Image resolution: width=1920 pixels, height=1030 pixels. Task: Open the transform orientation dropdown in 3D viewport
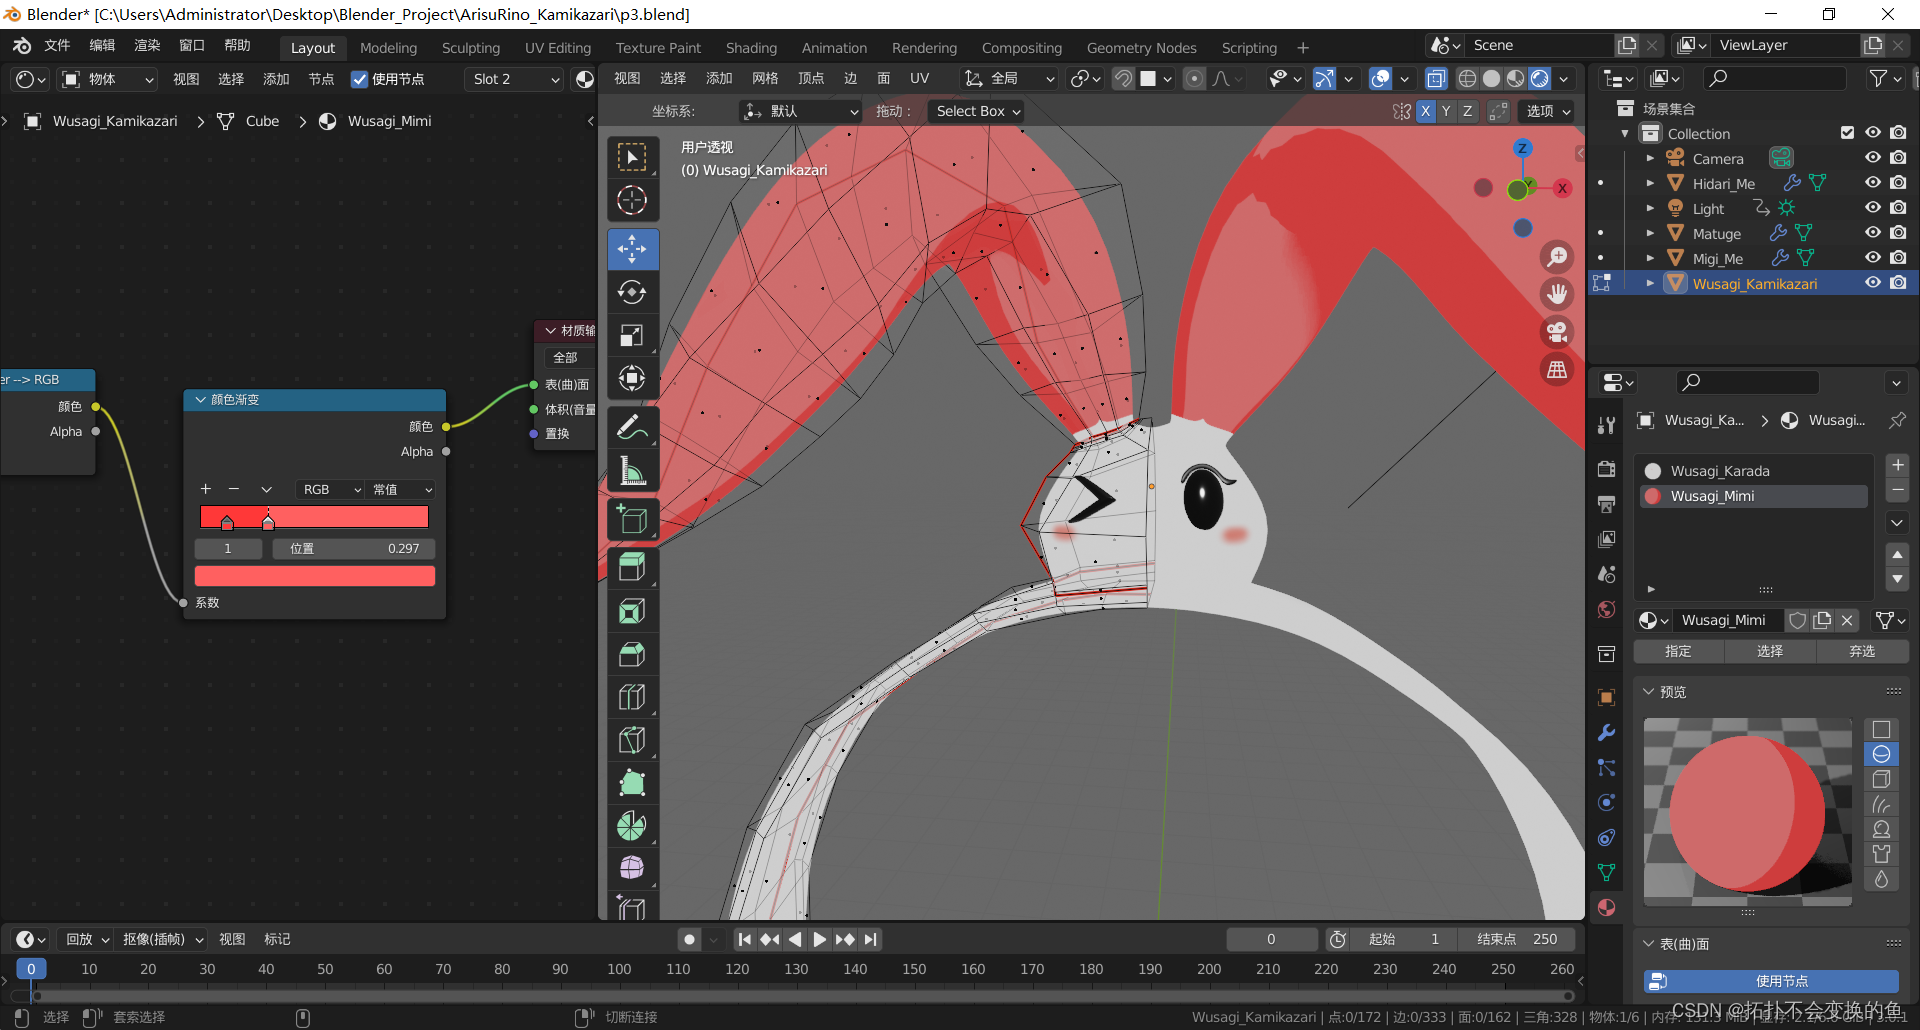[1010, 78]
